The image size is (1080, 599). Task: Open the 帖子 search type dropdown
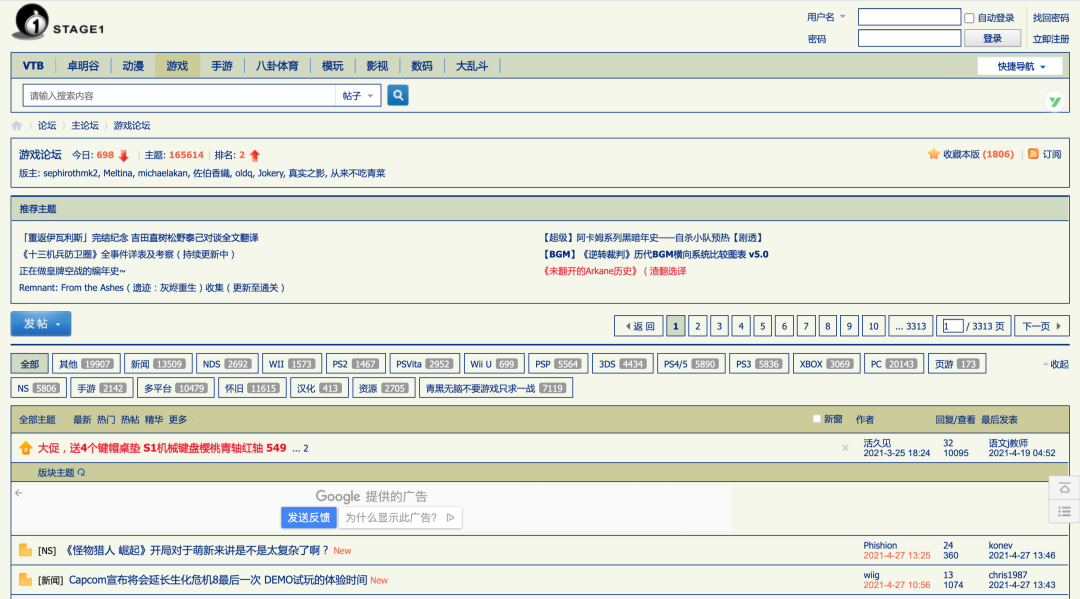point(357,96)
